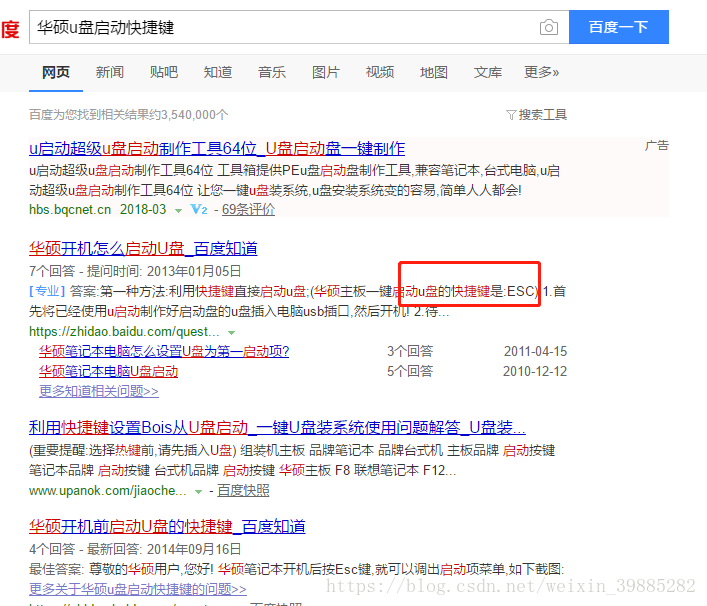Open 华硕笔记本电脑怎么设置U盘为第一启动项?
Viewport: 707px width, 606px height.
[x=164, y=351]
